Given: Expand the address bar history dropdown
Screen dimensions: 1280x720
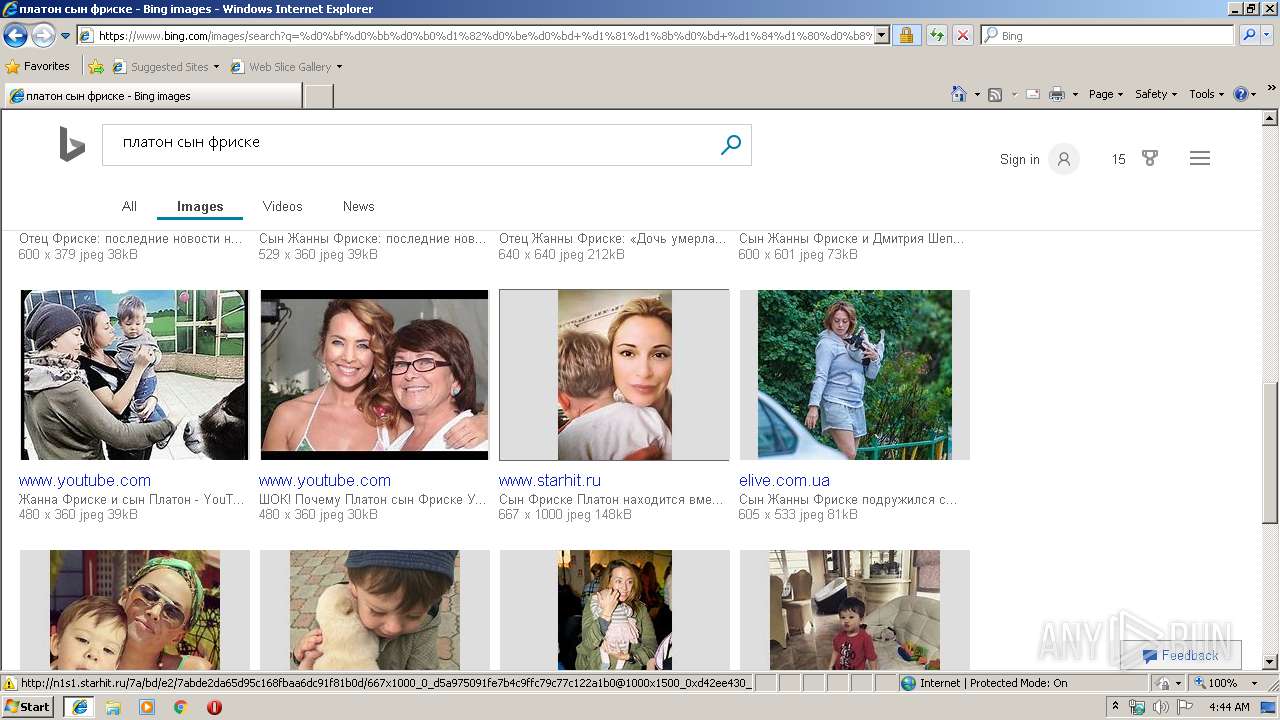Looking at the screenshot, I should [x=881, y=36].
